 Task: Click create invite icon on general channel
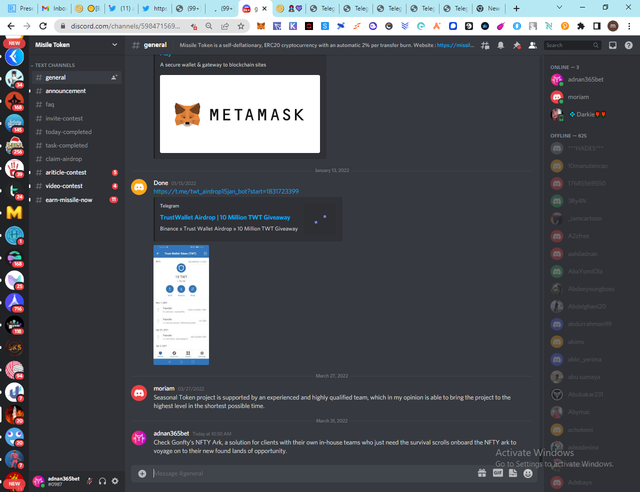(114, 78)
